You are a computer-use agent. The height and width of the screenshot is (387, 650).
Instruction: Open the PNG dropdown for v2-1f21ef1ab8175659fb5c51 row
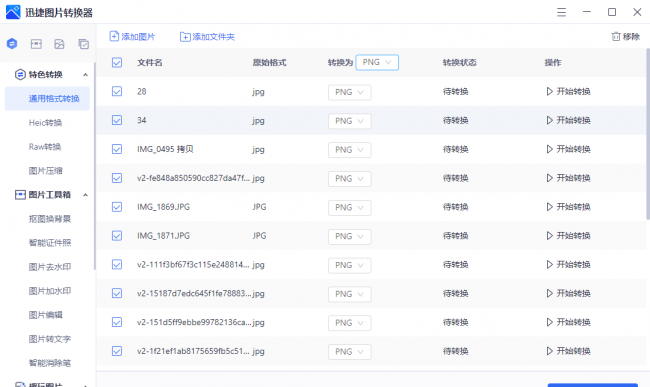coord(349,351)
